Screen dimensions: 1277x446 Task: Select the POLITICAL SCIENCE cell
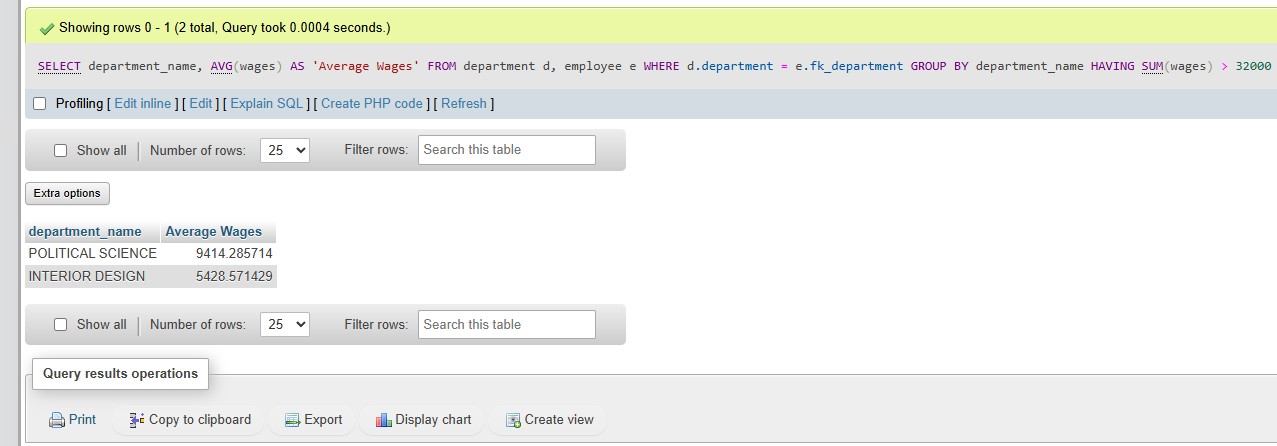click(x=93, y=254)
